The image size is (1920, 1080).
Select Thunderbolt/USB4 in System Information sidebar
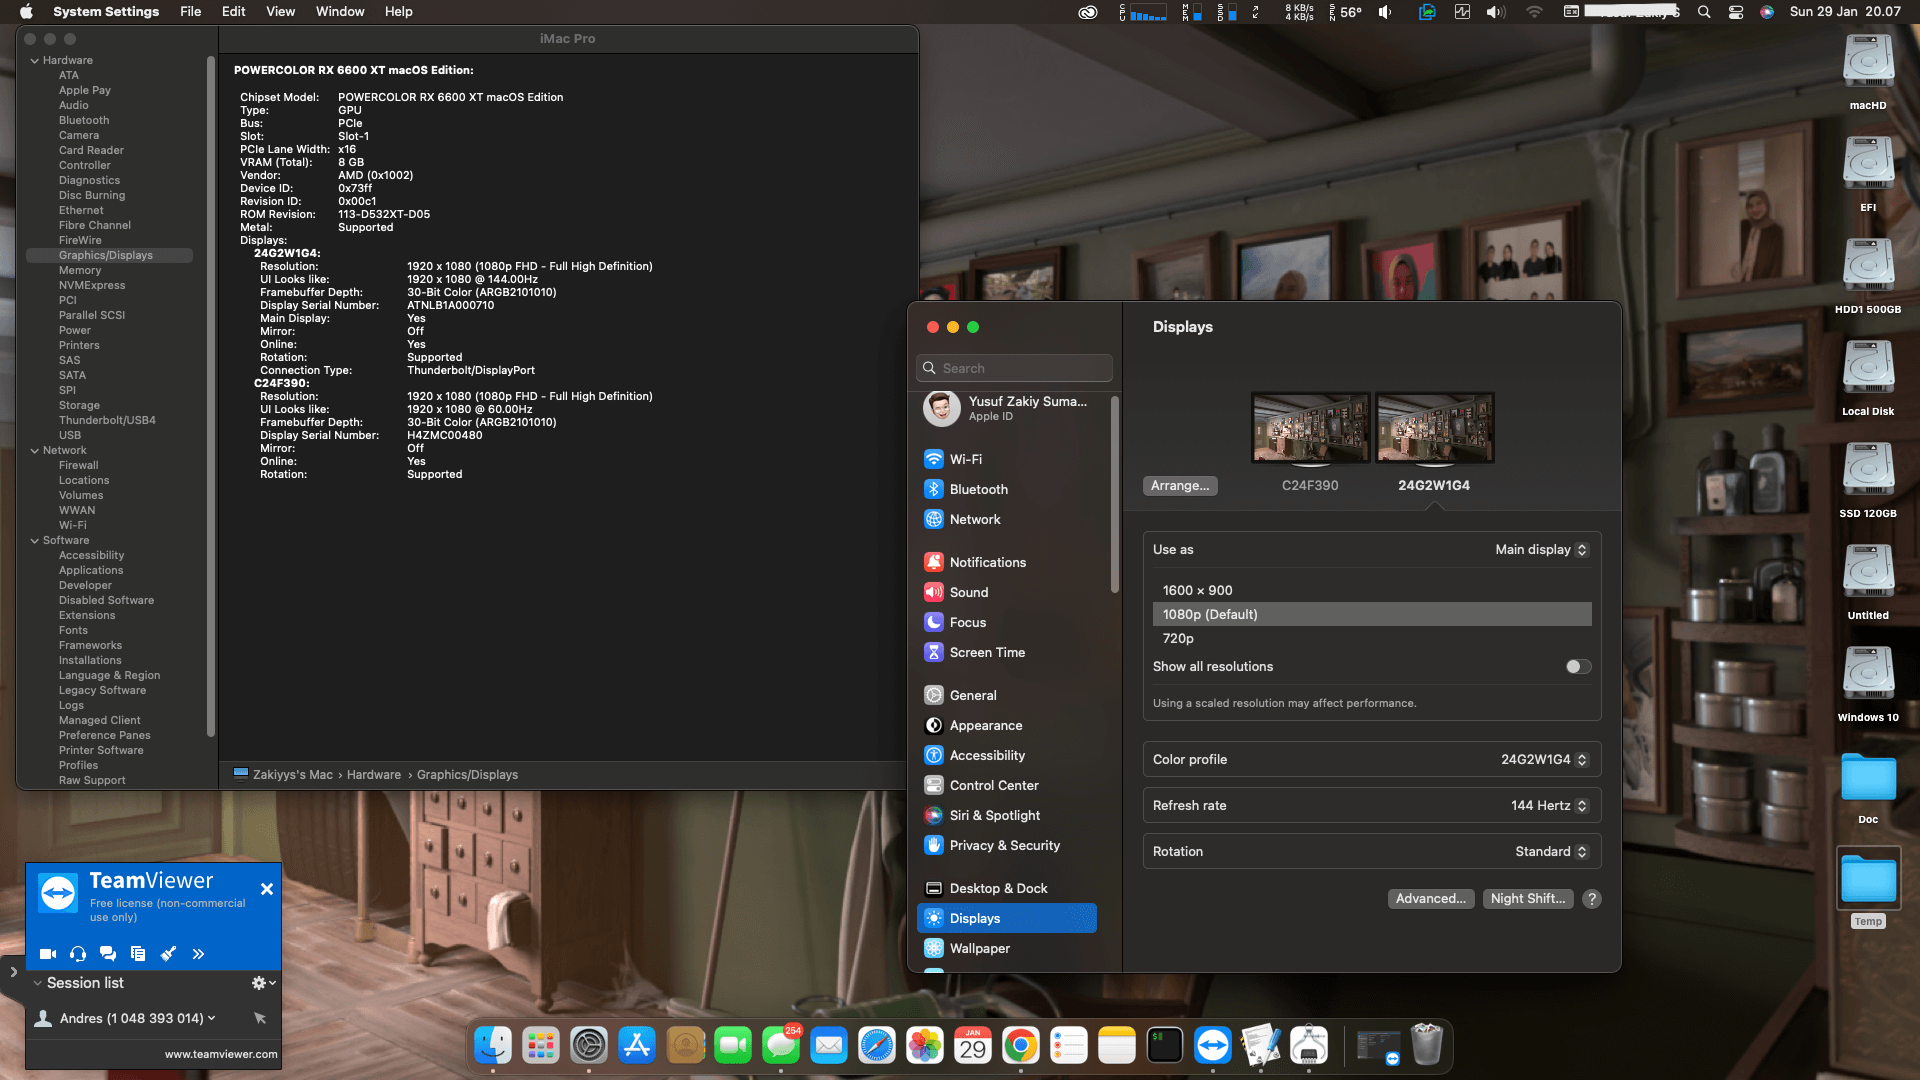coord(107,421)
